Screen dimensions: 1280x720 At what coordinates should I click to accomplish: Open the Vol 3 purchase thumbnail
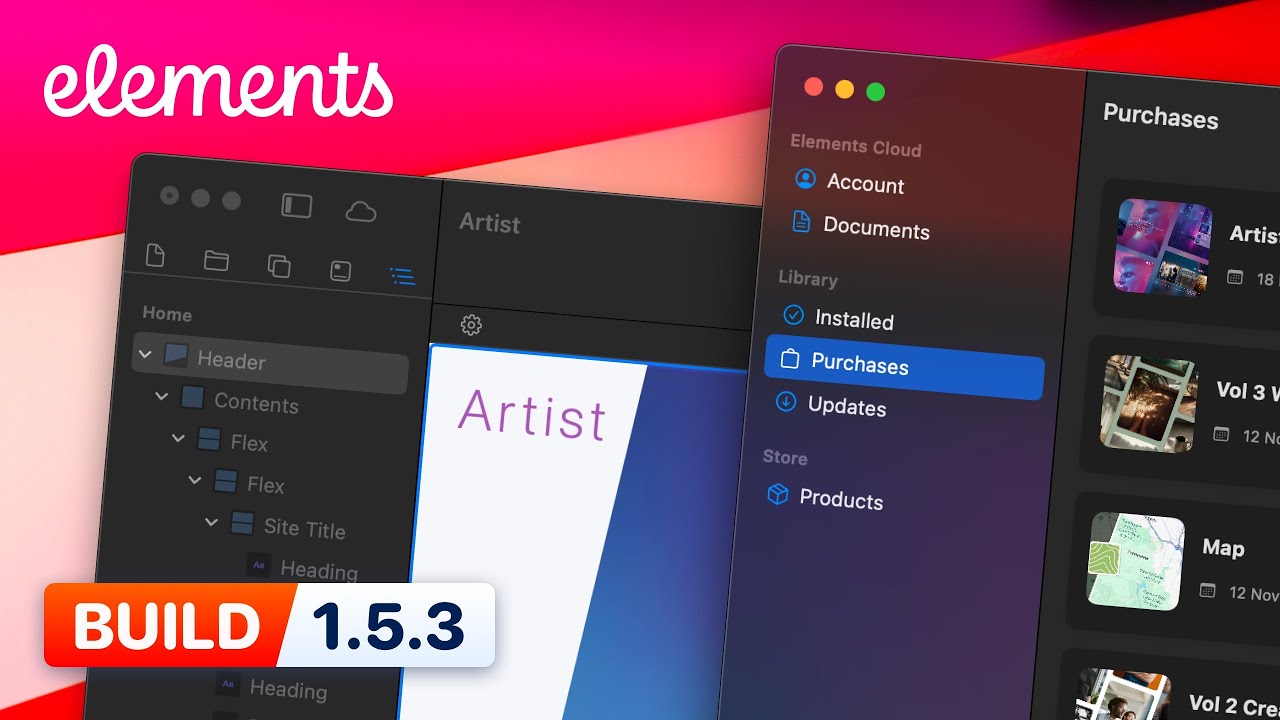coord(1150,404)
